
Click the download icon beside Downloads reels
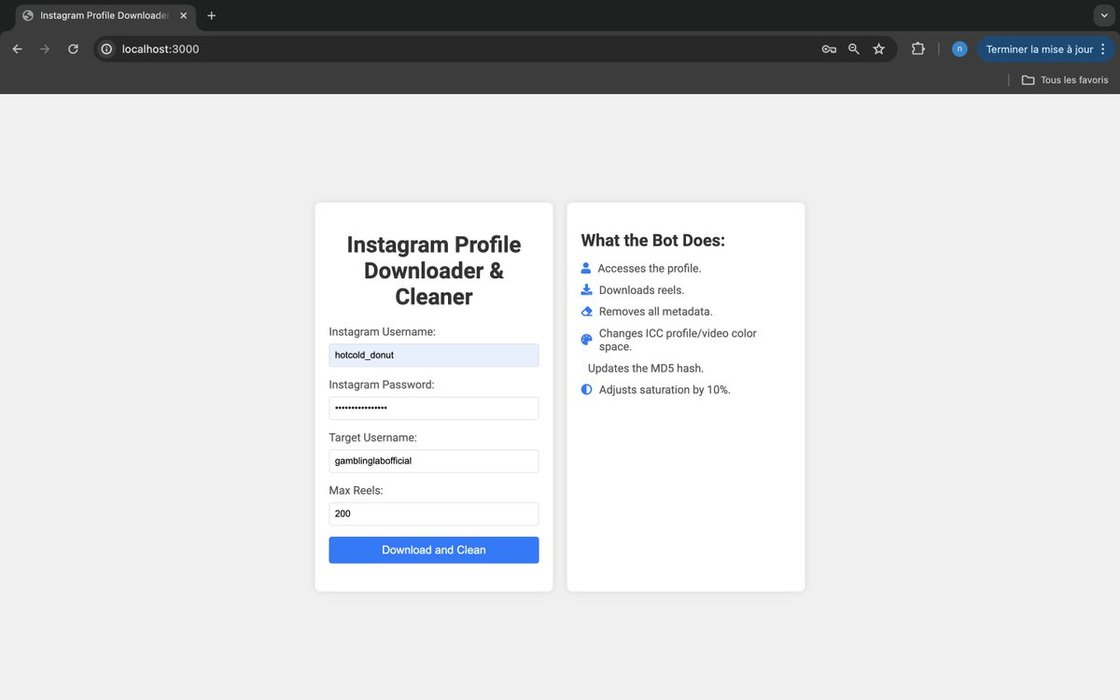coord(586,289)
